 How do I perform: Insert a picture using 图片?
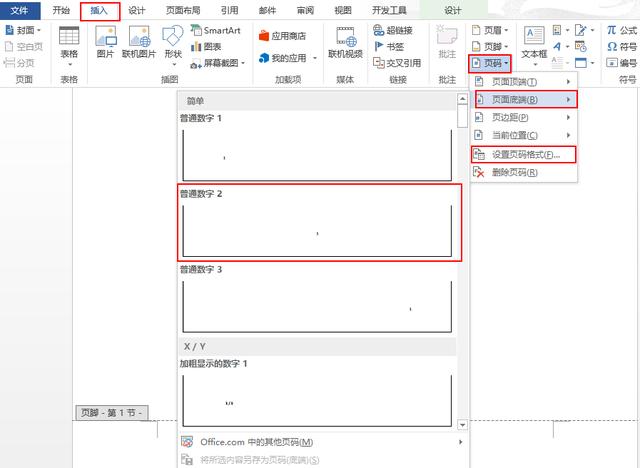coord(105,42)
